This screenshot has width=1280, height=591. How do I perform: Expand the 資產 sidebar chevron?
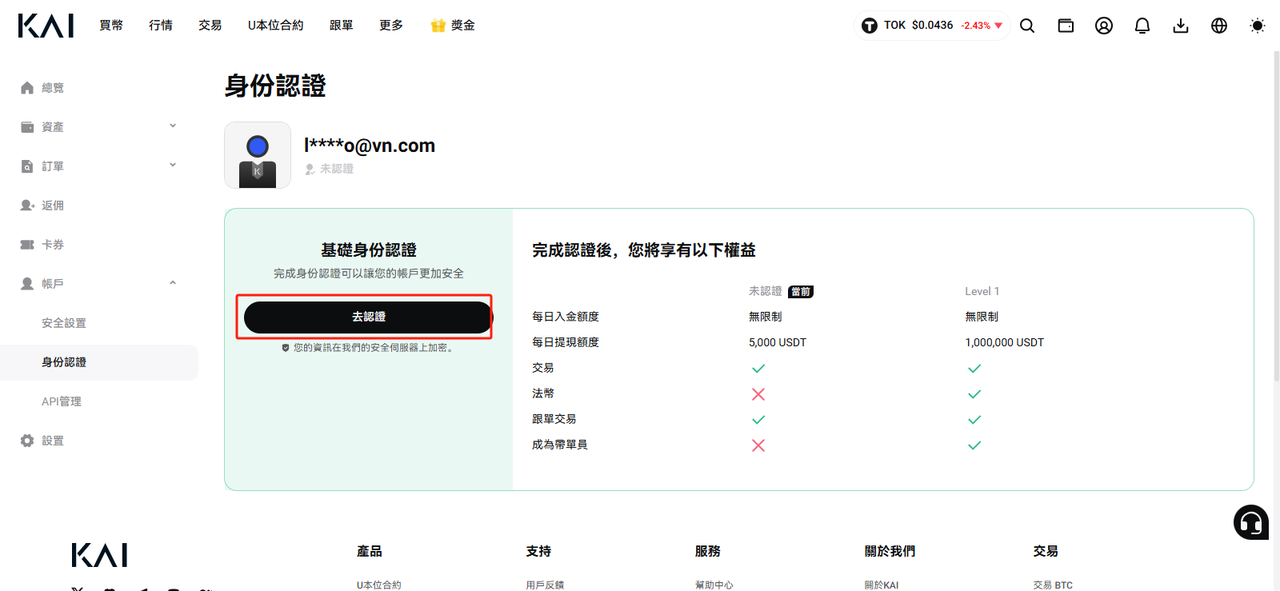coord(173,126)
